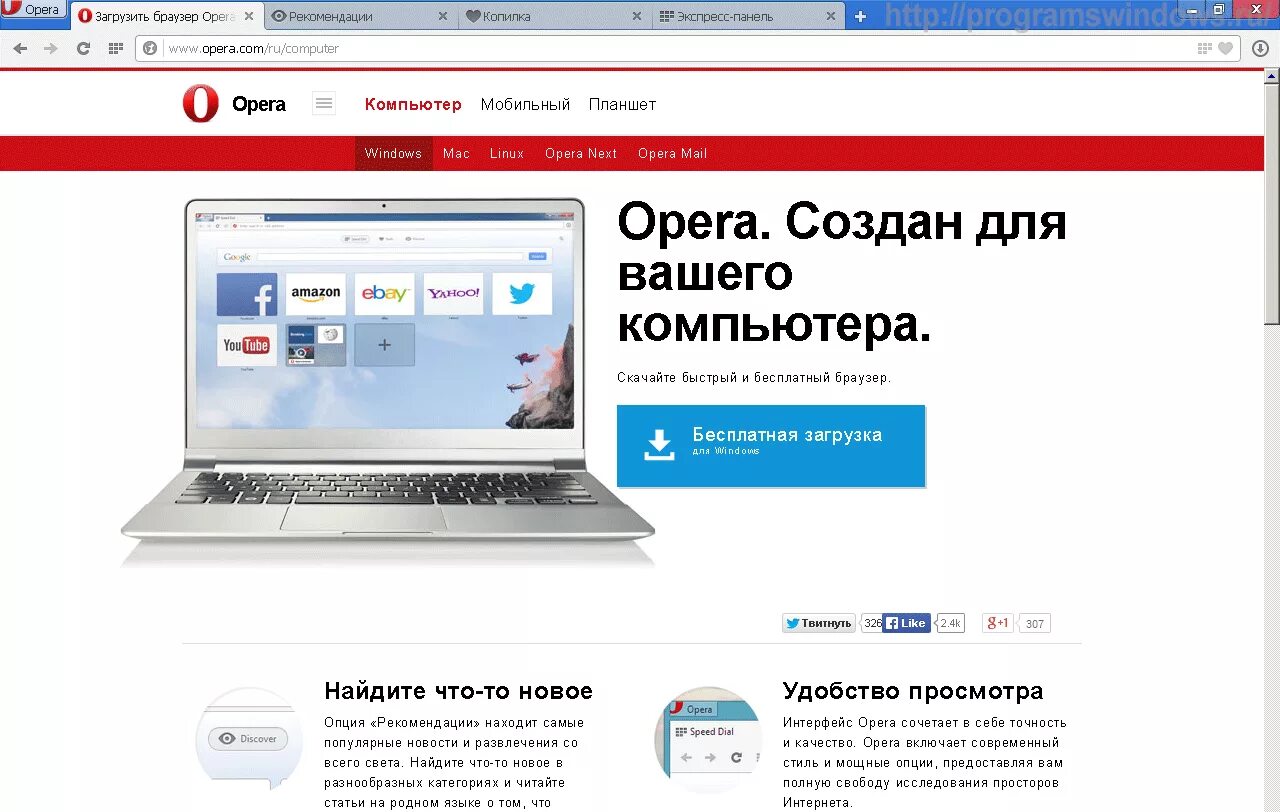Click the Facebook tile on laptop screen
1280x812 pixels.
[247, 295]
